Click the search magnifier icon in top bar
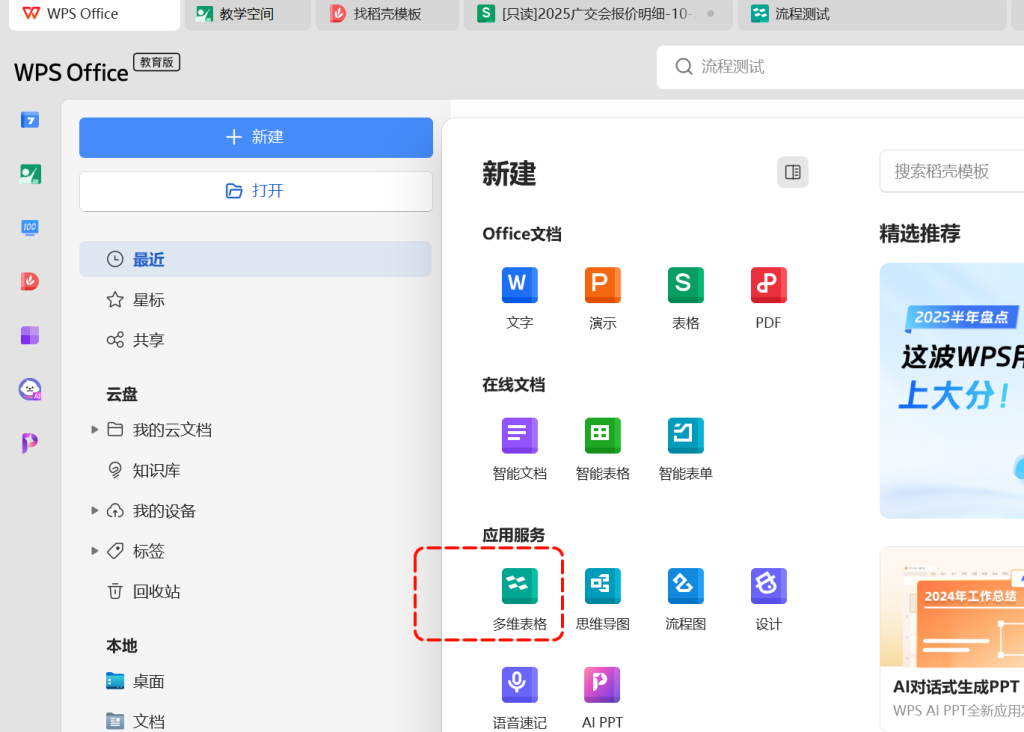Image resolution: width=1024 pixels, height=732 pixels. coord(683,67)
